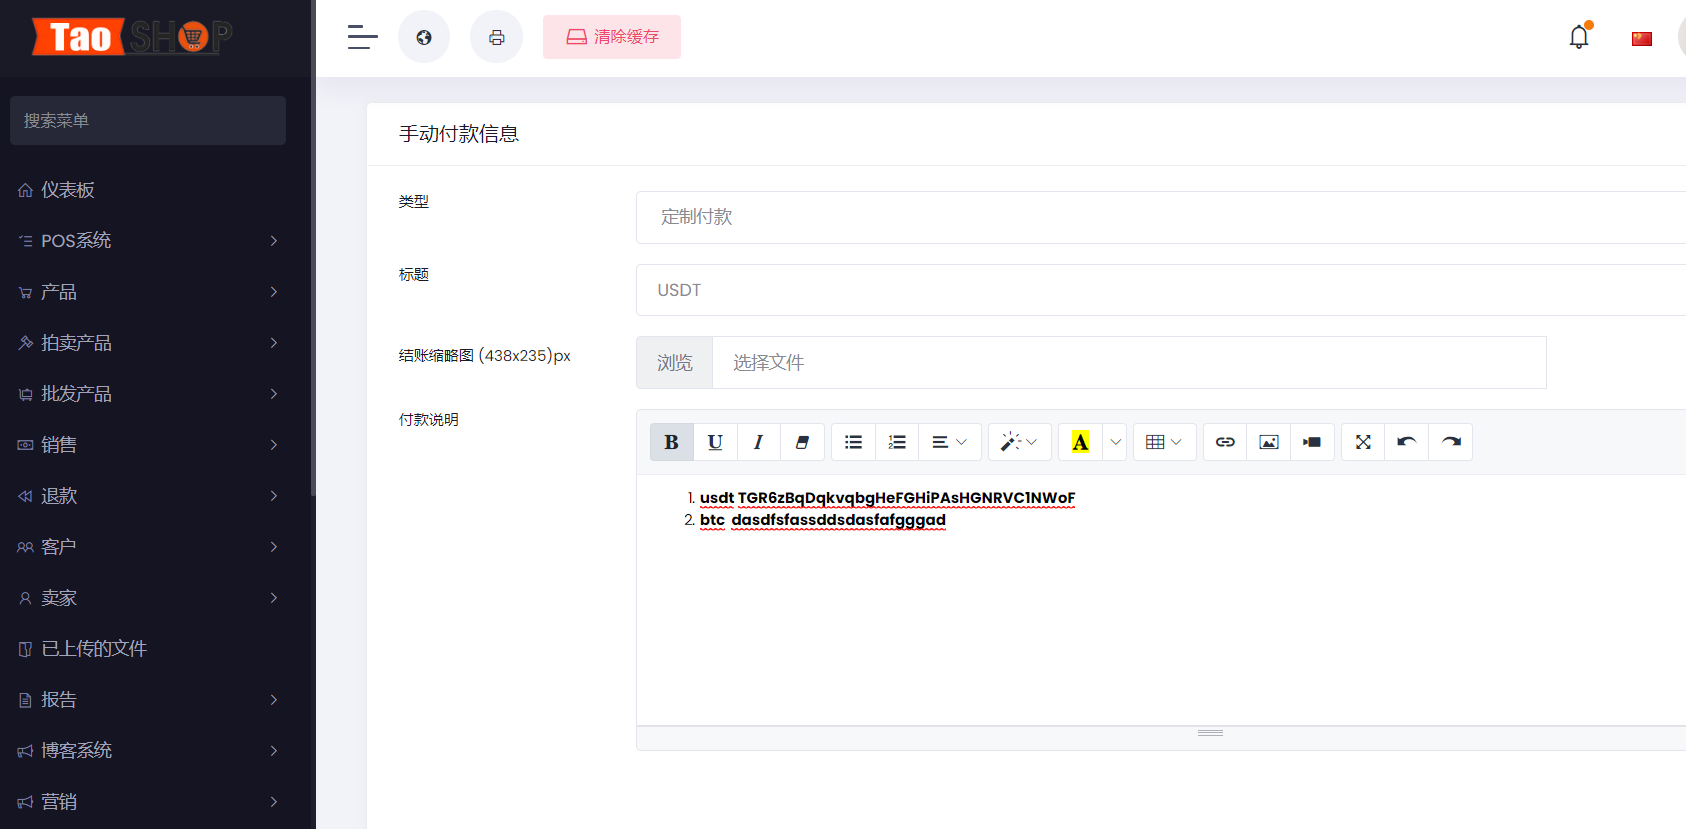Toggle underline formatting in the editor

tap(715, 442)
